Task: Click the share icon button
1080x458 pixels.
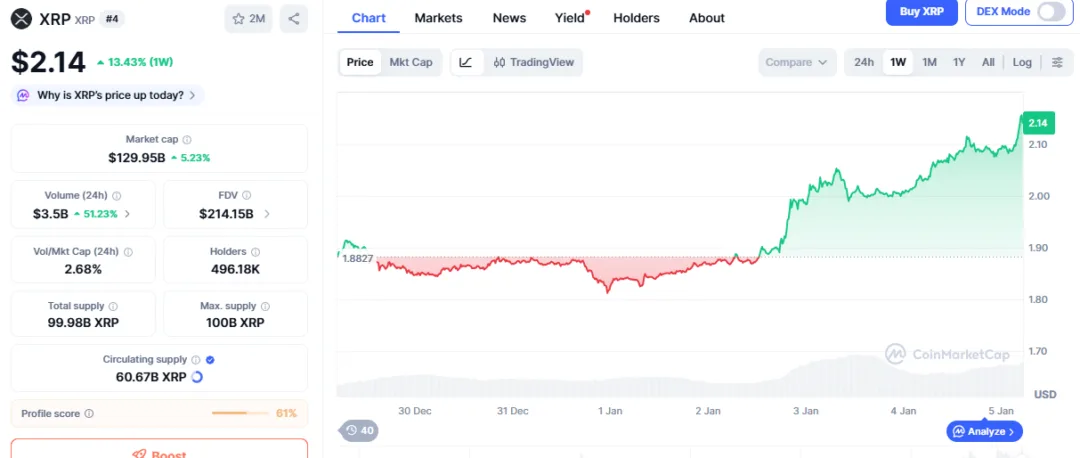Action: click(293, 18)
